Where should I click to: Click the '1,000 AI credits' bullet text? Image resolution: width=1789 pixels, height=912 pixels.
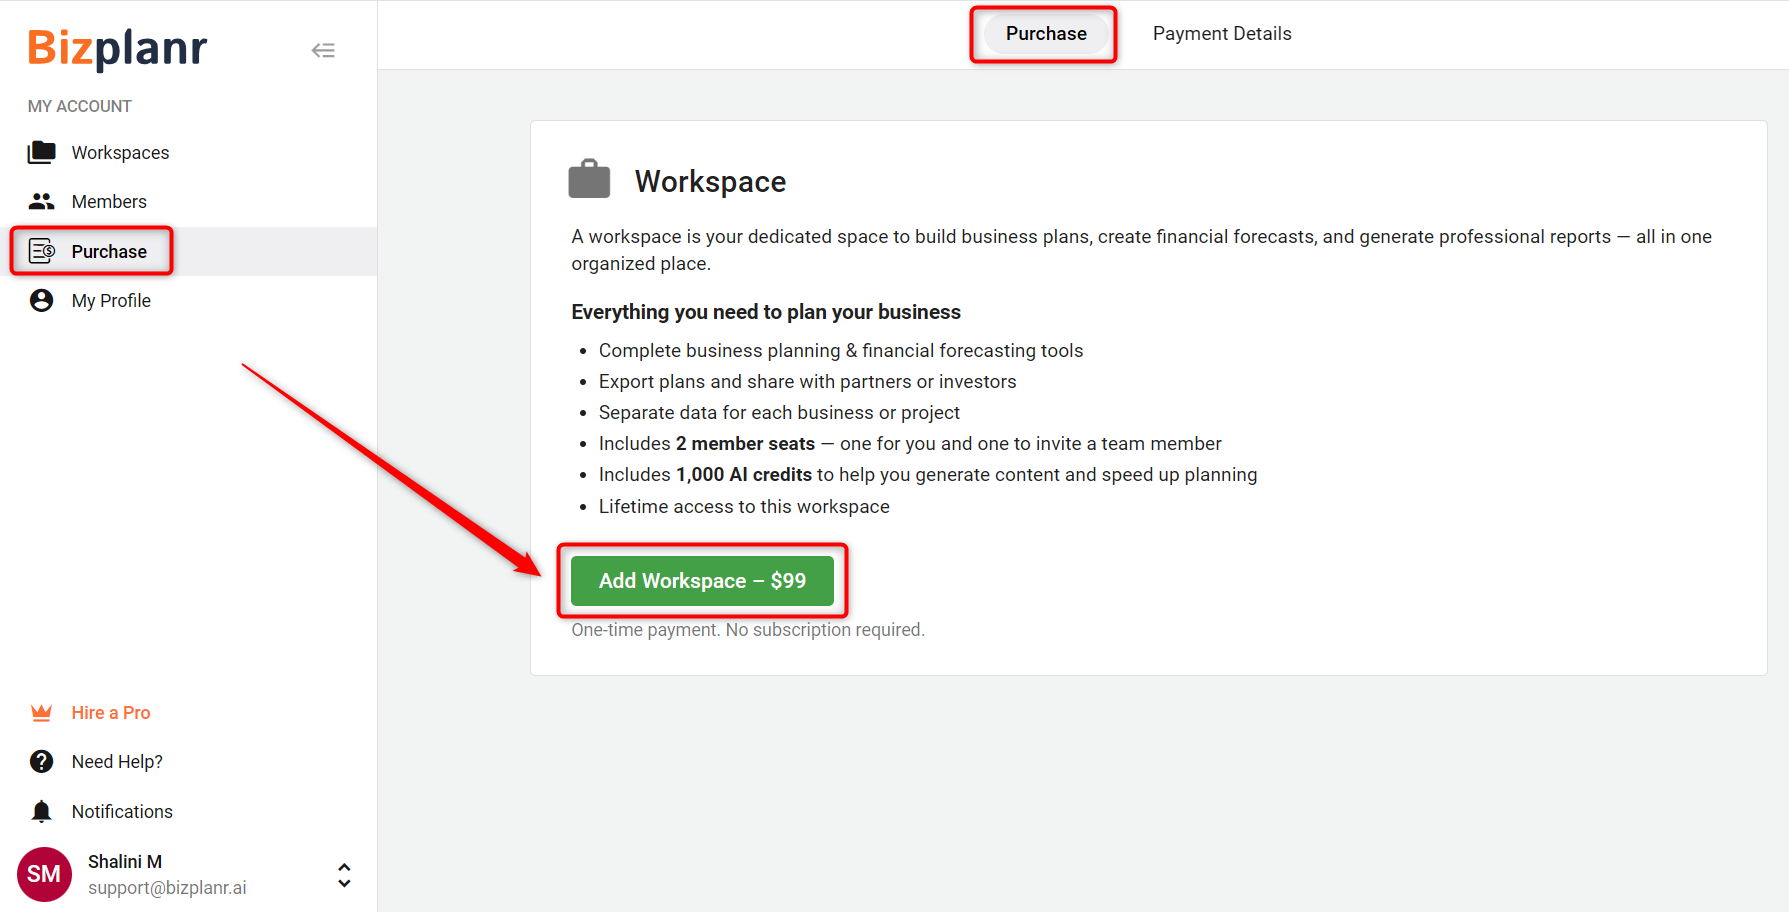click(928, 475)
